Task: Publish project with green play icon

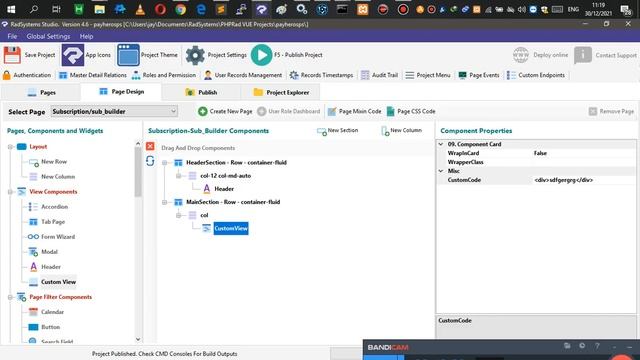Action: (x=287, y=55)
